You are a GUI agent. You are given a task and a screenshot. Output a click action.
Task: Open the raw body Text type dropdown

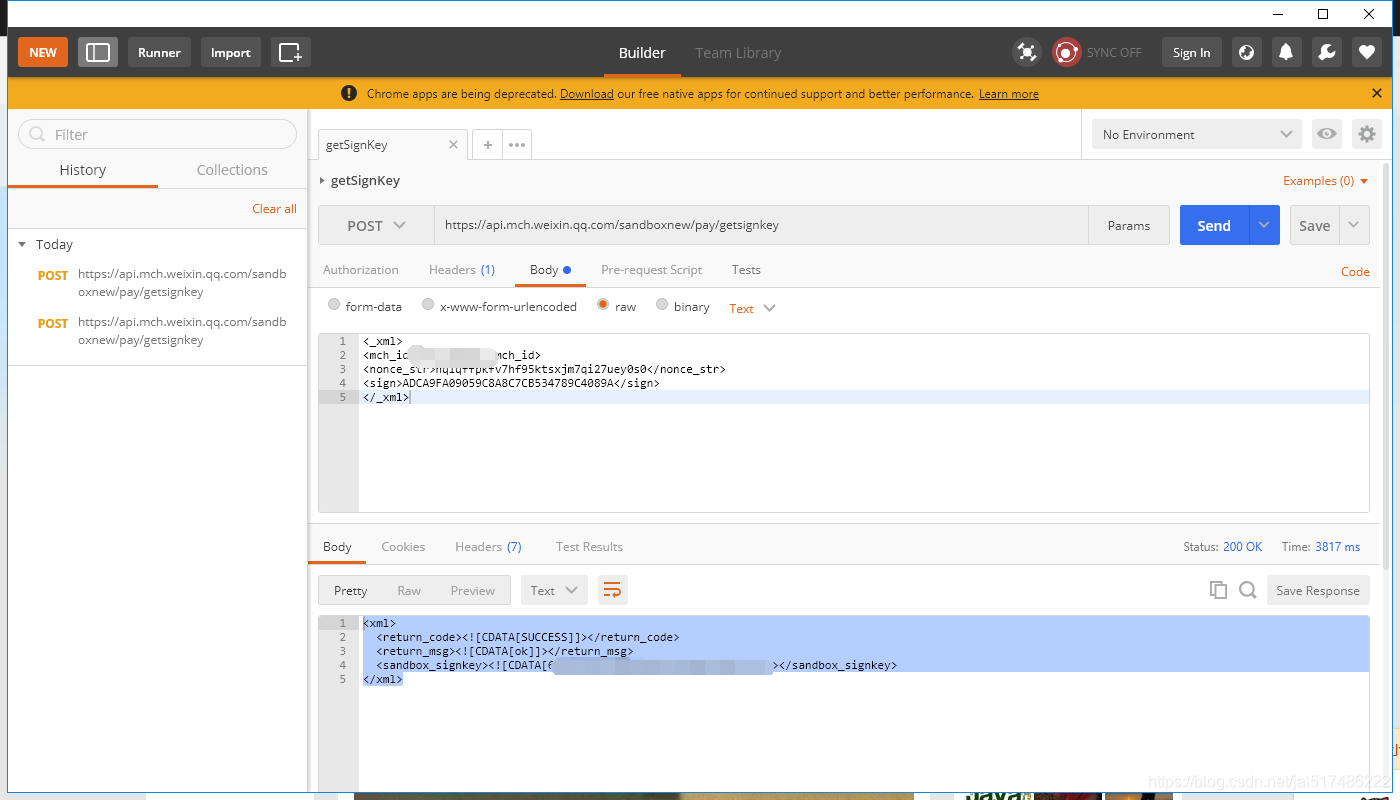(752, 308)
